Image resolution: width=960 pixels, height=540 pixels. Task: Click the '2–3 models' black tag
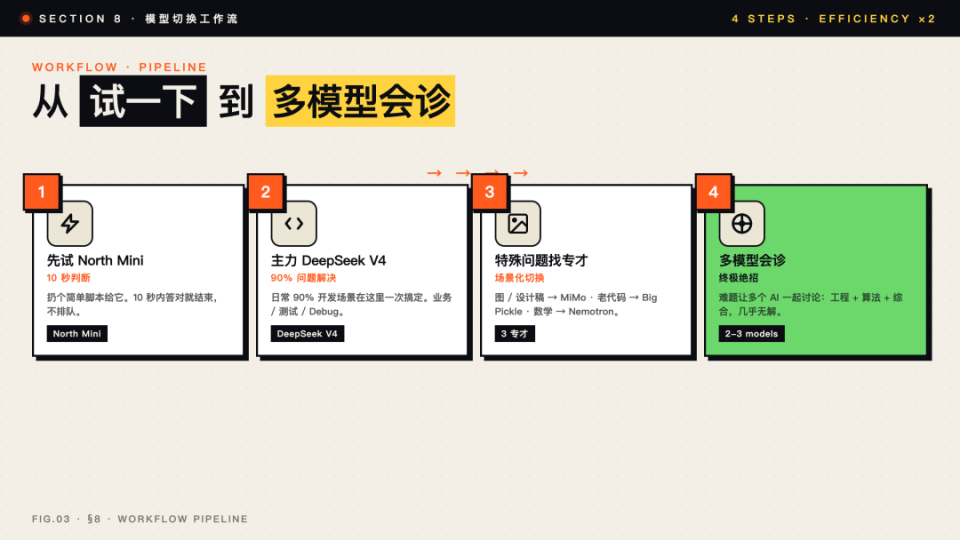(x=752, y=334)
